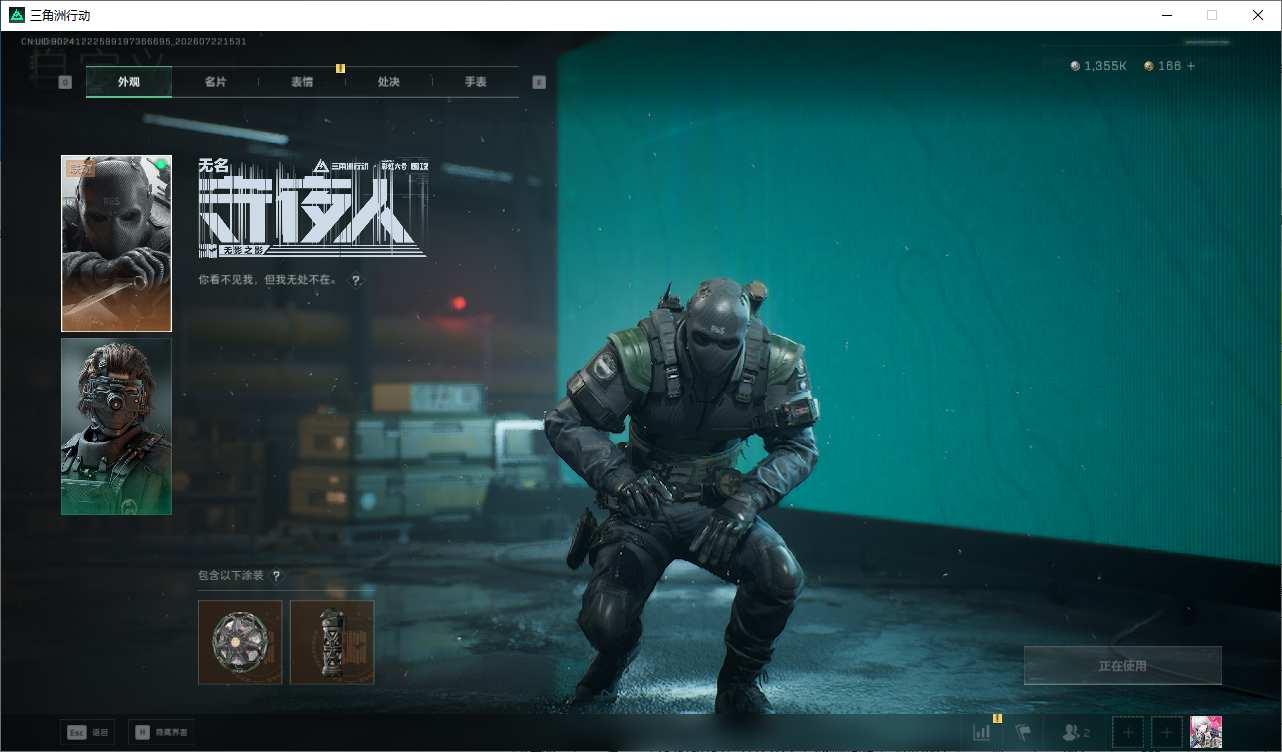Click the 包含以下涂装 label
The image size is (1282, 752).
(x=231, y=576)
